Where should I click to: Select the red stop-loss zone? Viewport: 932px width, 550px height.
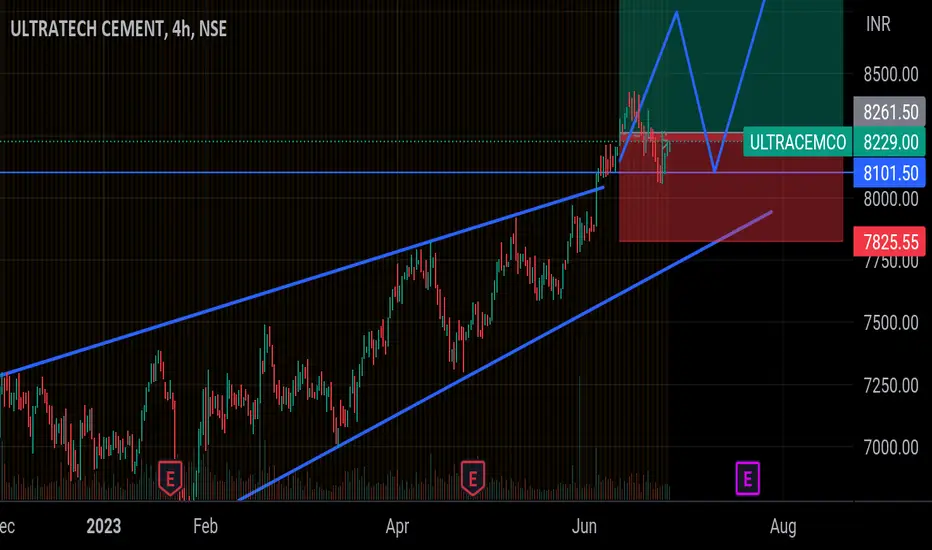(x=731, y=187)
